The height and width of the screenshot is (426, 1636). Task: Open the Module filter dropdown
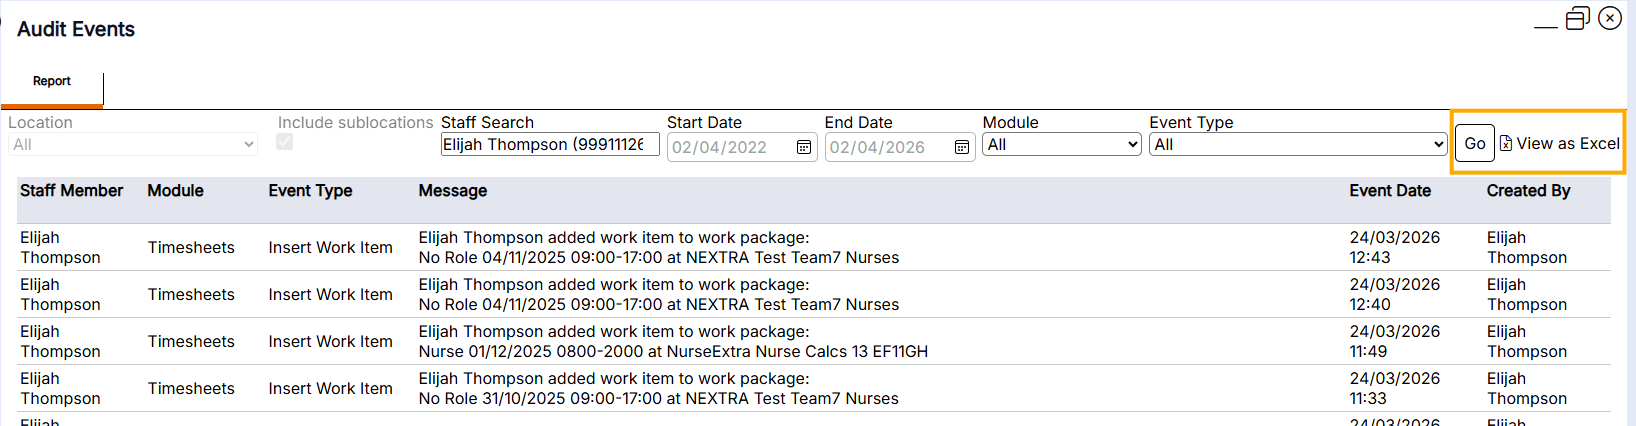(1061, 145)
